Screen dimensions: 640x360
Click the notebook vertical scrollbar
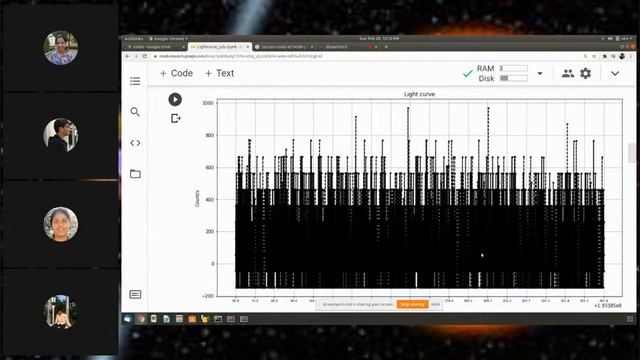tap(632, 153)
